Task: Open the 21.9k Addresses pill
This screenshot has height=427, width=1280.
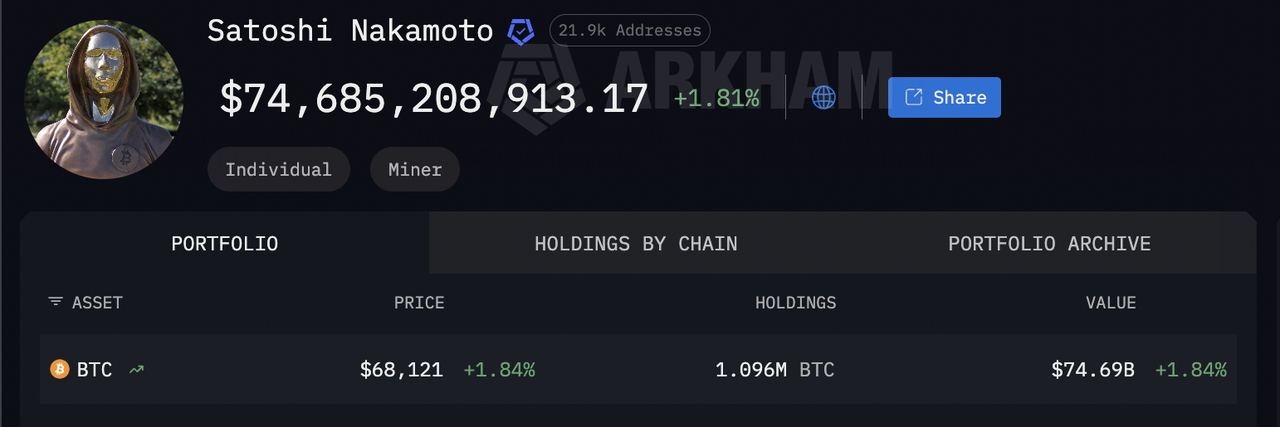Action: tap(630, 30)
